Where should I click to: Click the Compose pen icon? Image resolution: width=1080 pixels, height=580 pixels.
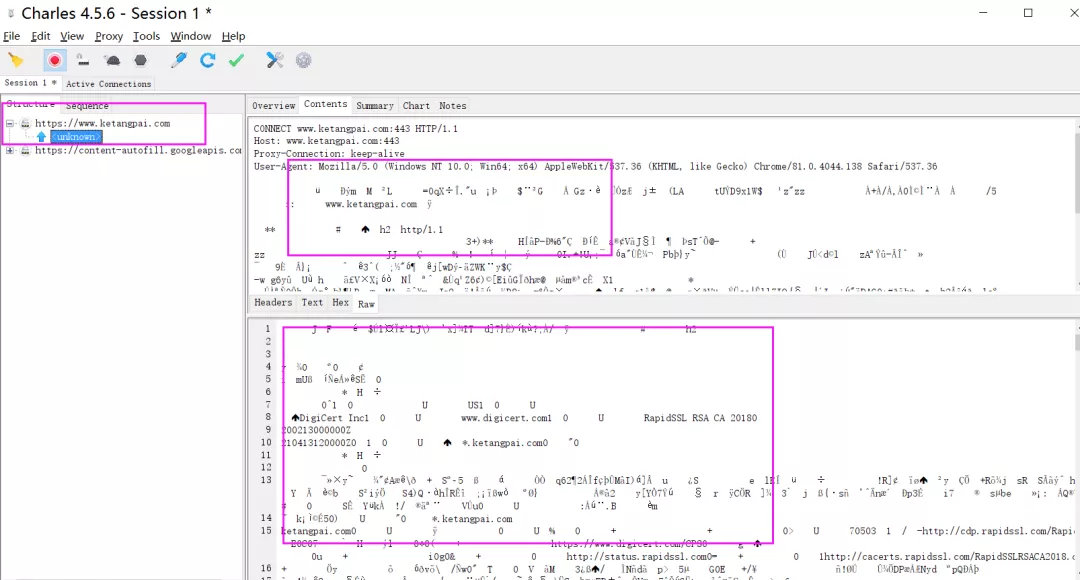click(x=178, y=61)
